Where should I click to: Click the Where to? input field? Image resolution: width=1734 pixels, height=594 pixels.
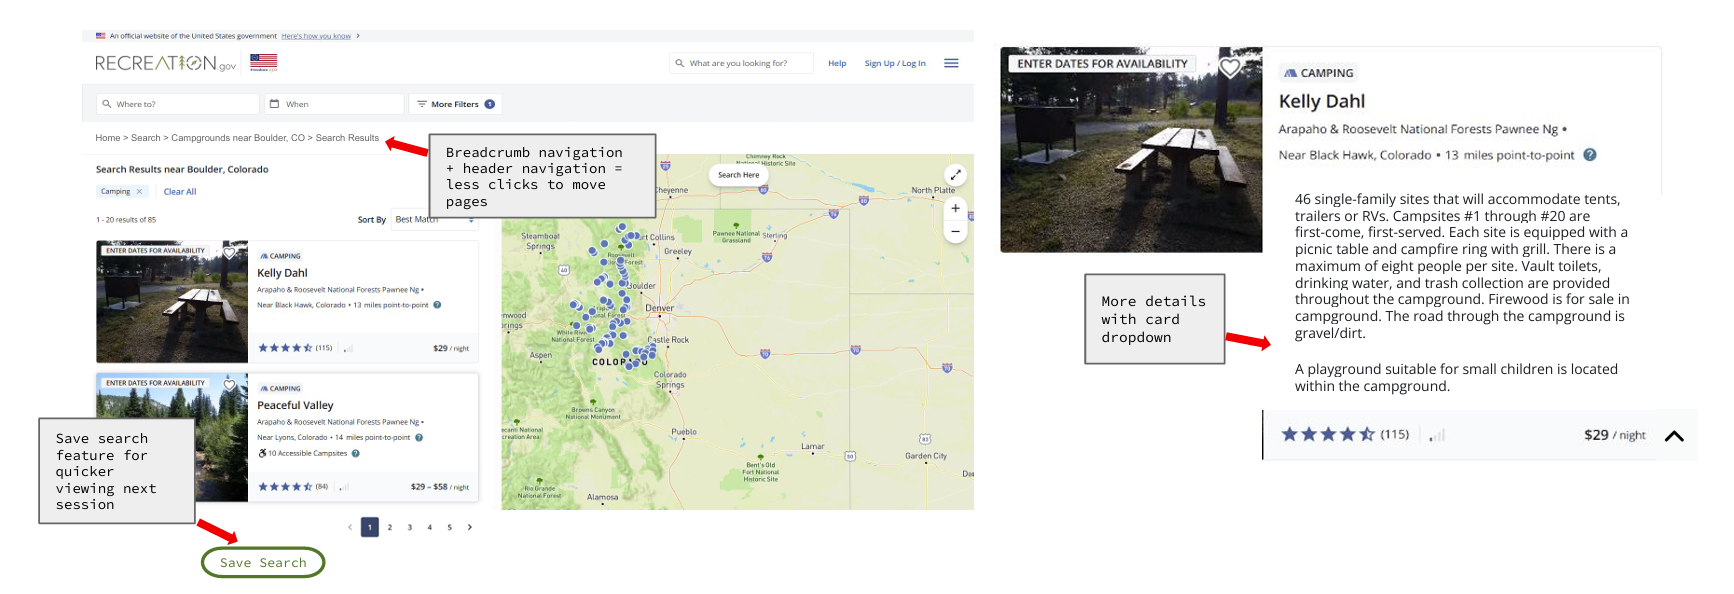pyautogui.click(x=178, y=104)
